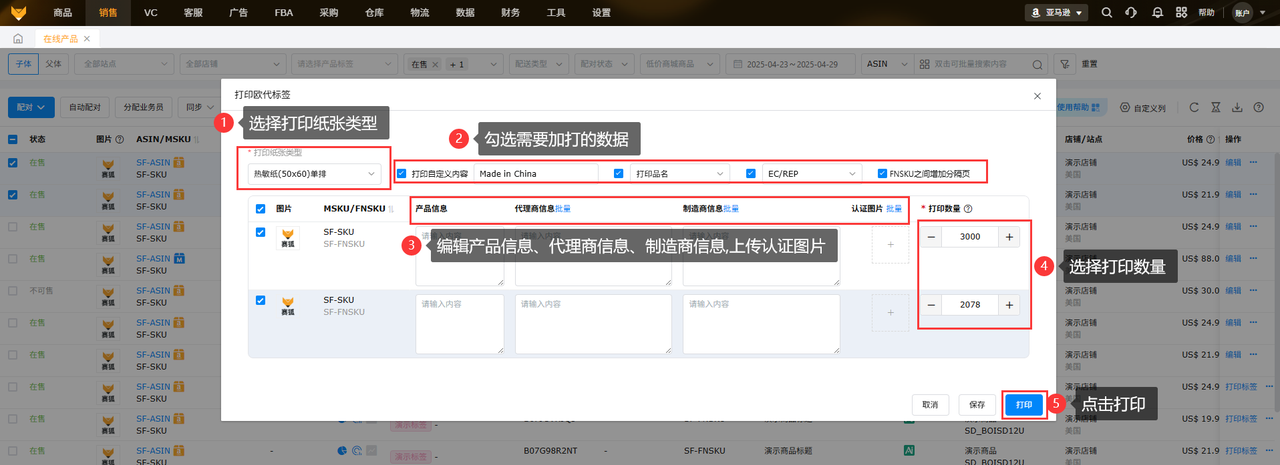Go to the home tab icon
This screenshot has width=1280, height=465.
(18, 38)
